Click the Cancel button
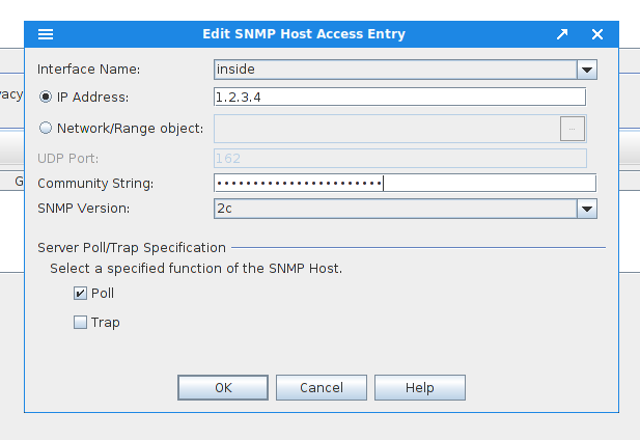 click(321, 387)
